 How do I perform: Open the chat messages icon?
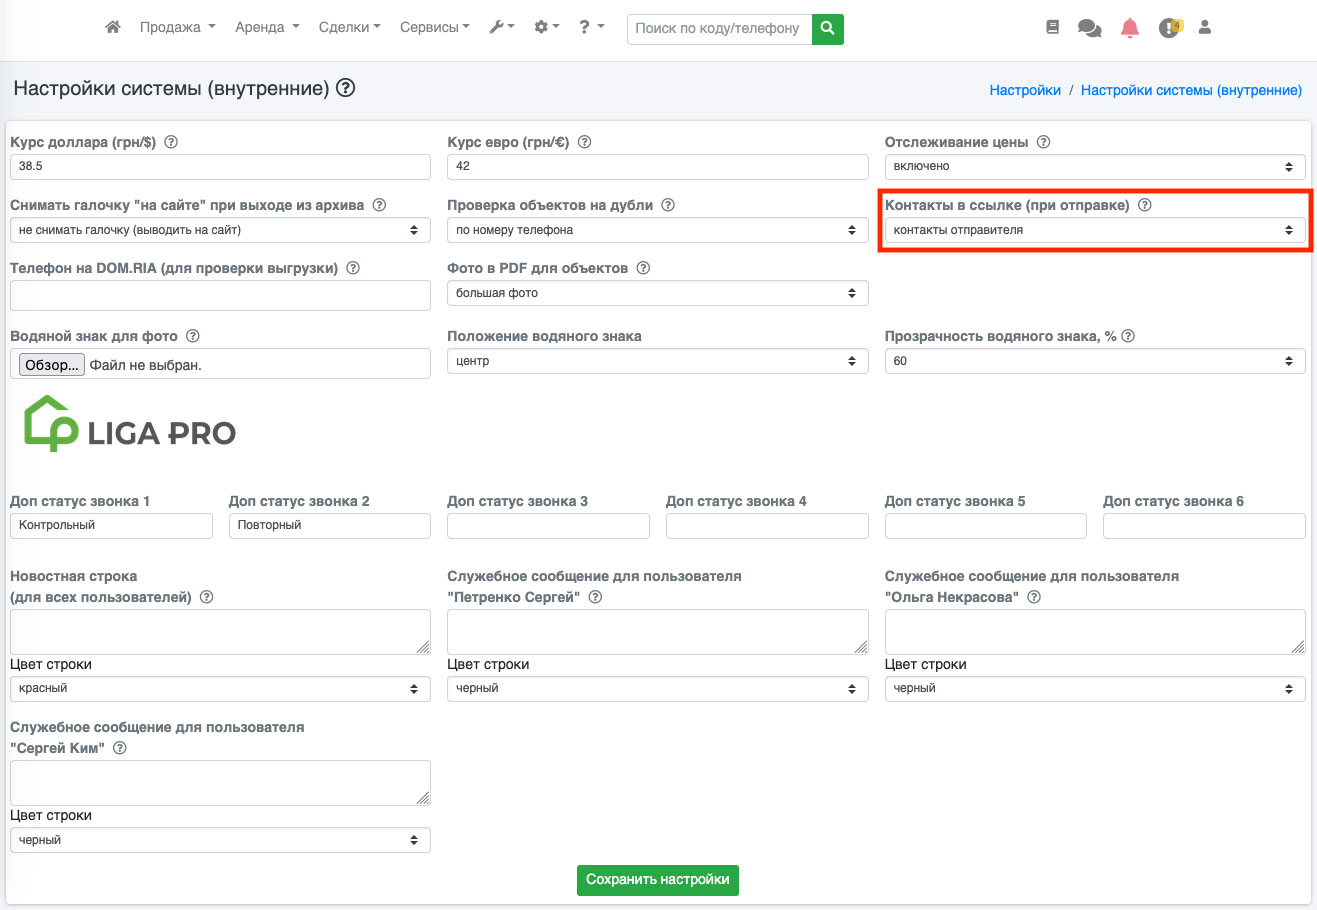pos(1089,28)
